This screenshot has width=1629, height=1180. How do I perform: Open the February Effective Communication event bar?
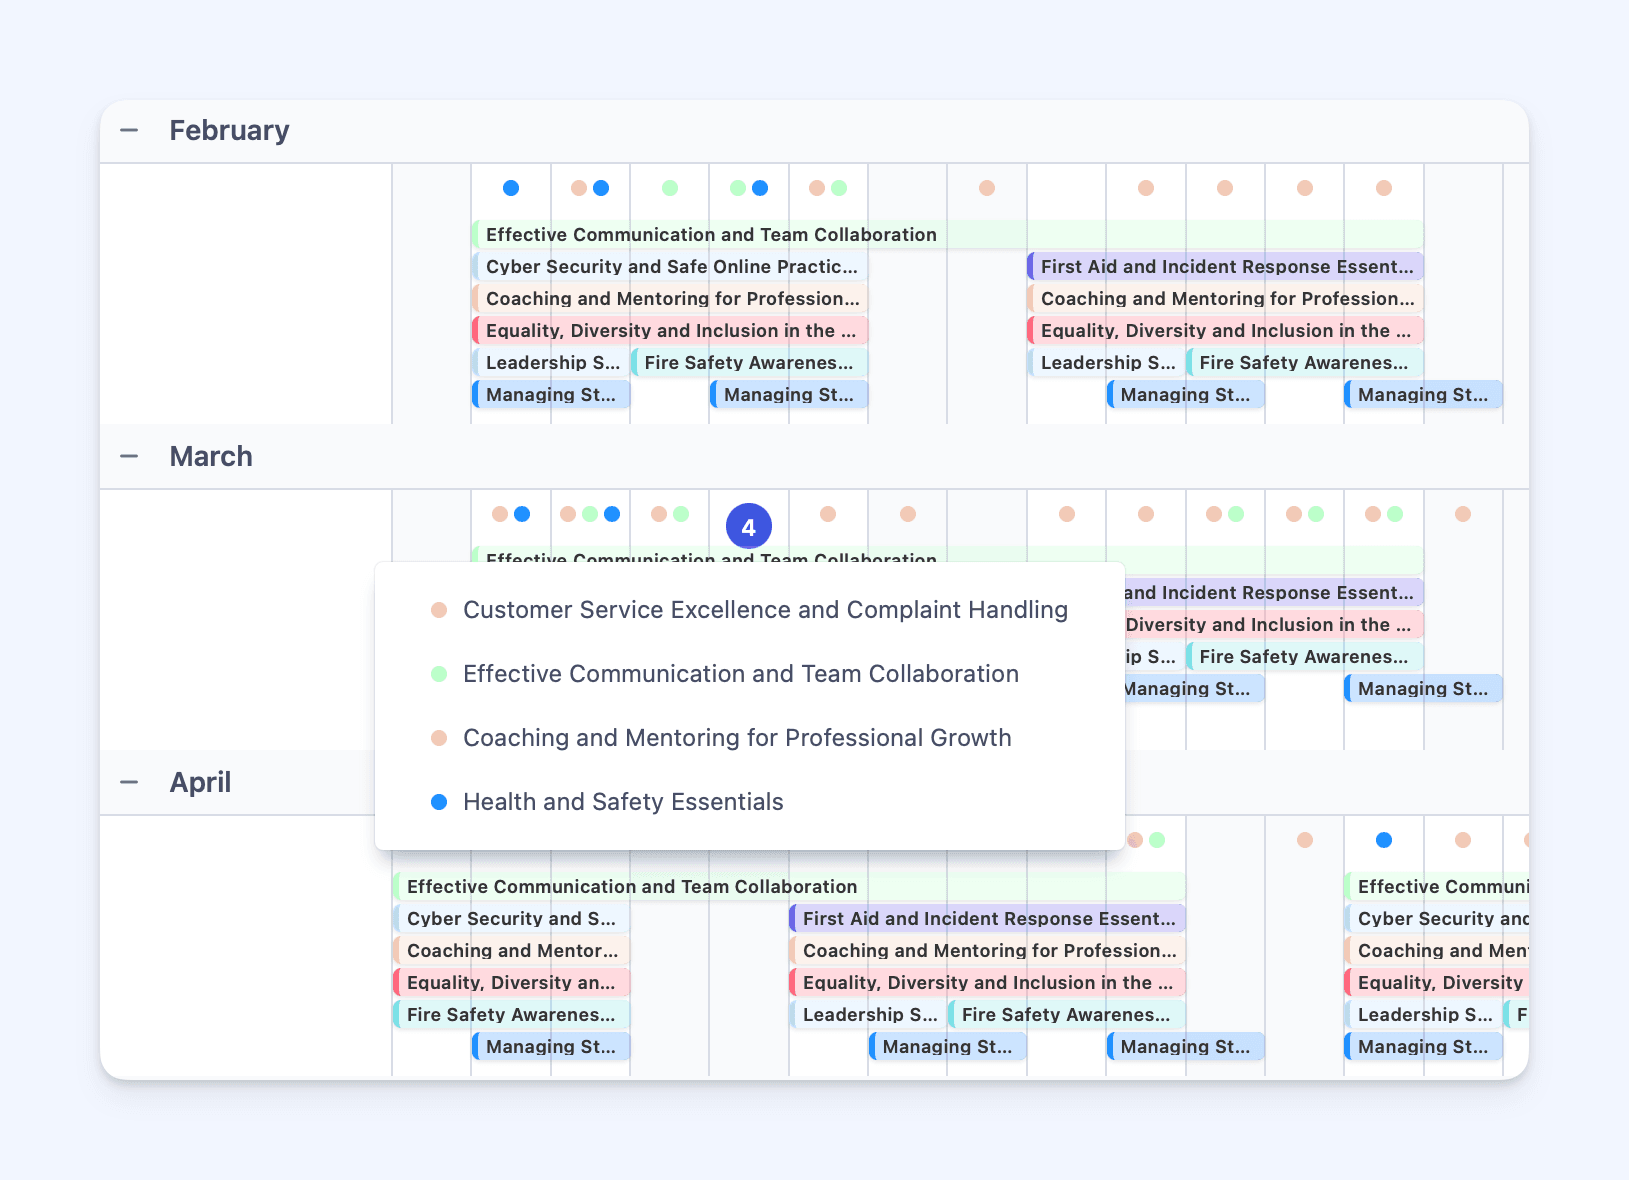[x=946, y=235]
